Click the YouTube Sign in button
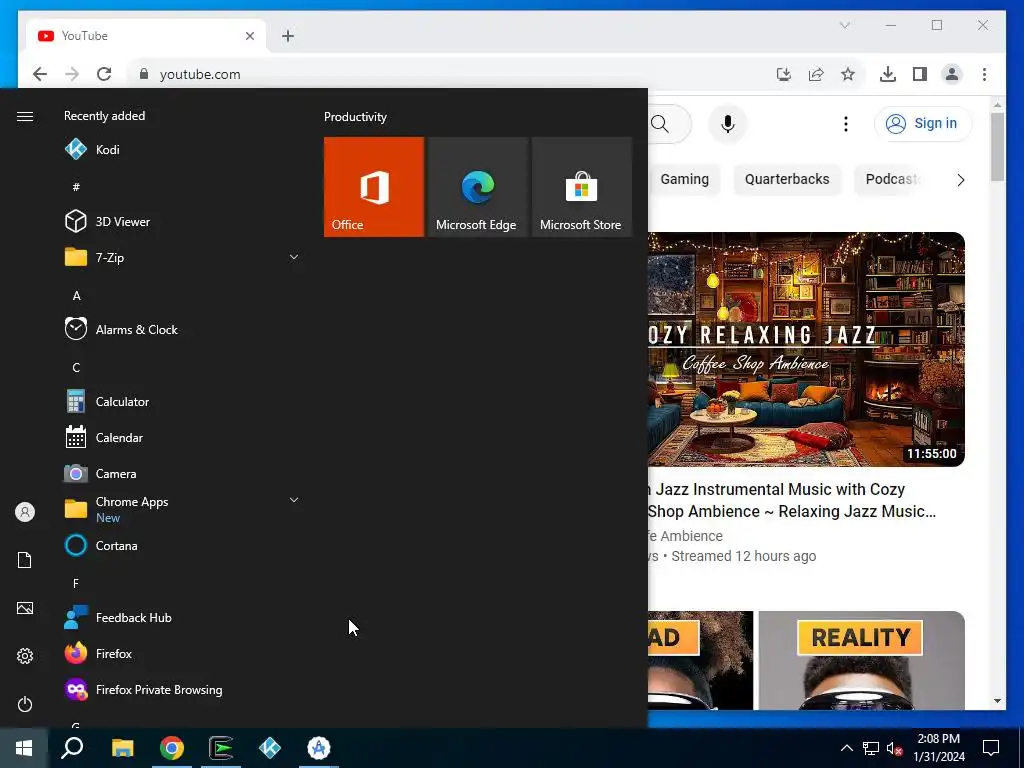 923,123
